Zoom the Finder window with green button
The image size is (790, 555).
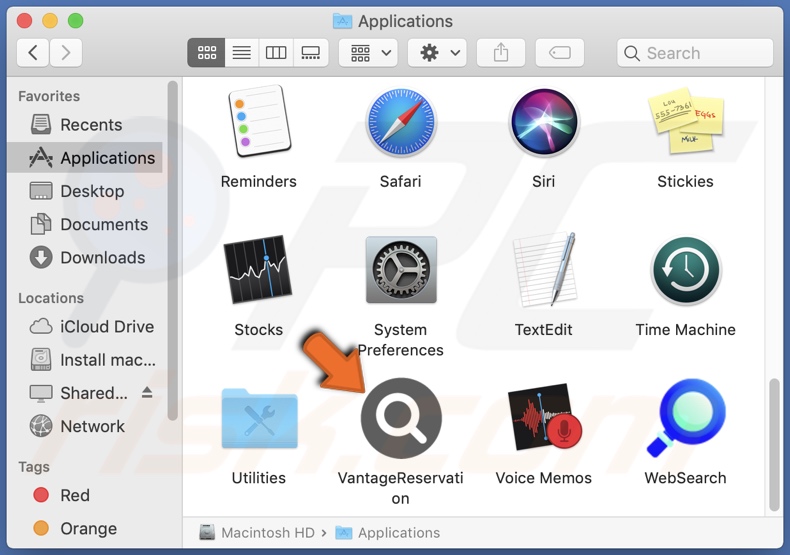click(x=76, y=21)
